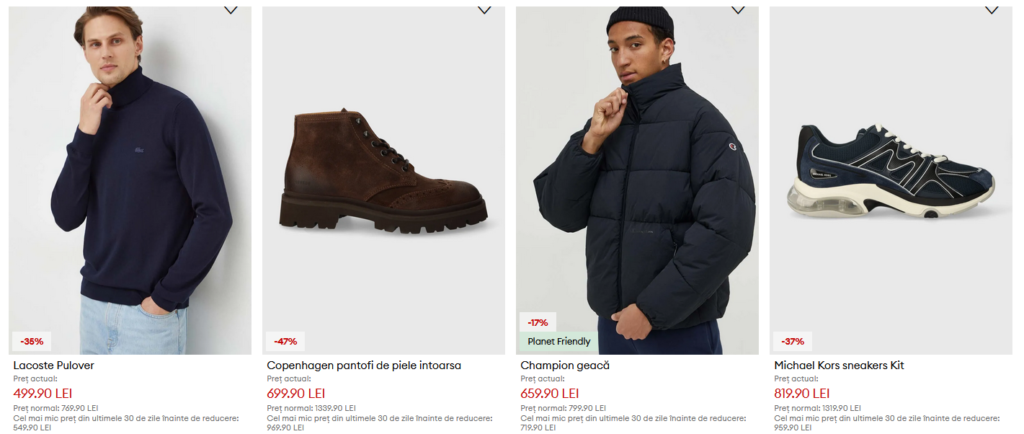Open the Michael Kors sneakers Kit link
1024x434 pixels.
tap(839, 366)
